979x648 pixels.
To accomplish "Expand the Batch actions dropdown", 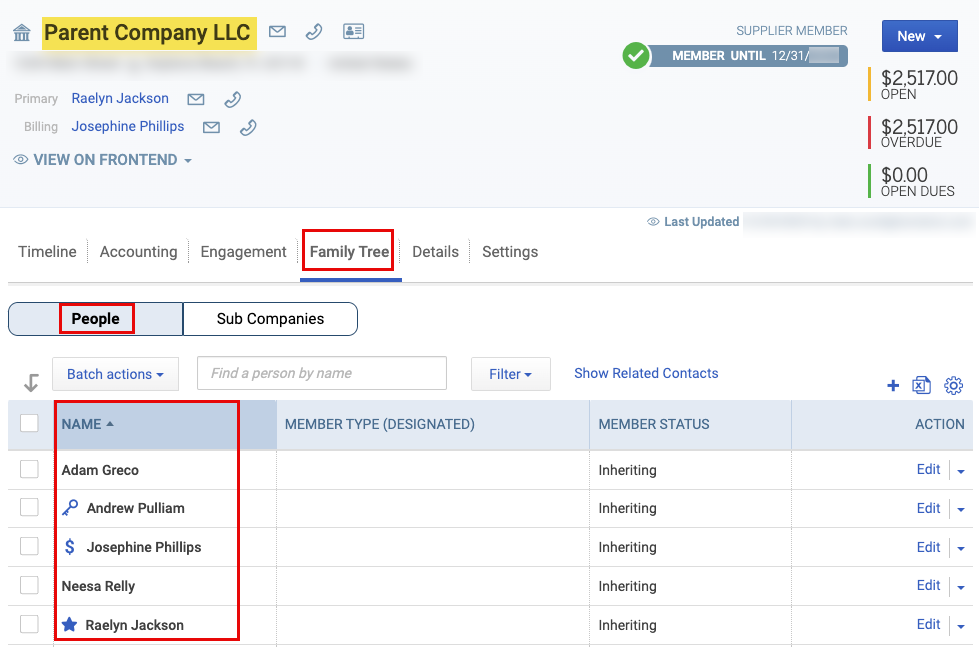I will pyautogui.click(x=116, y=374).
